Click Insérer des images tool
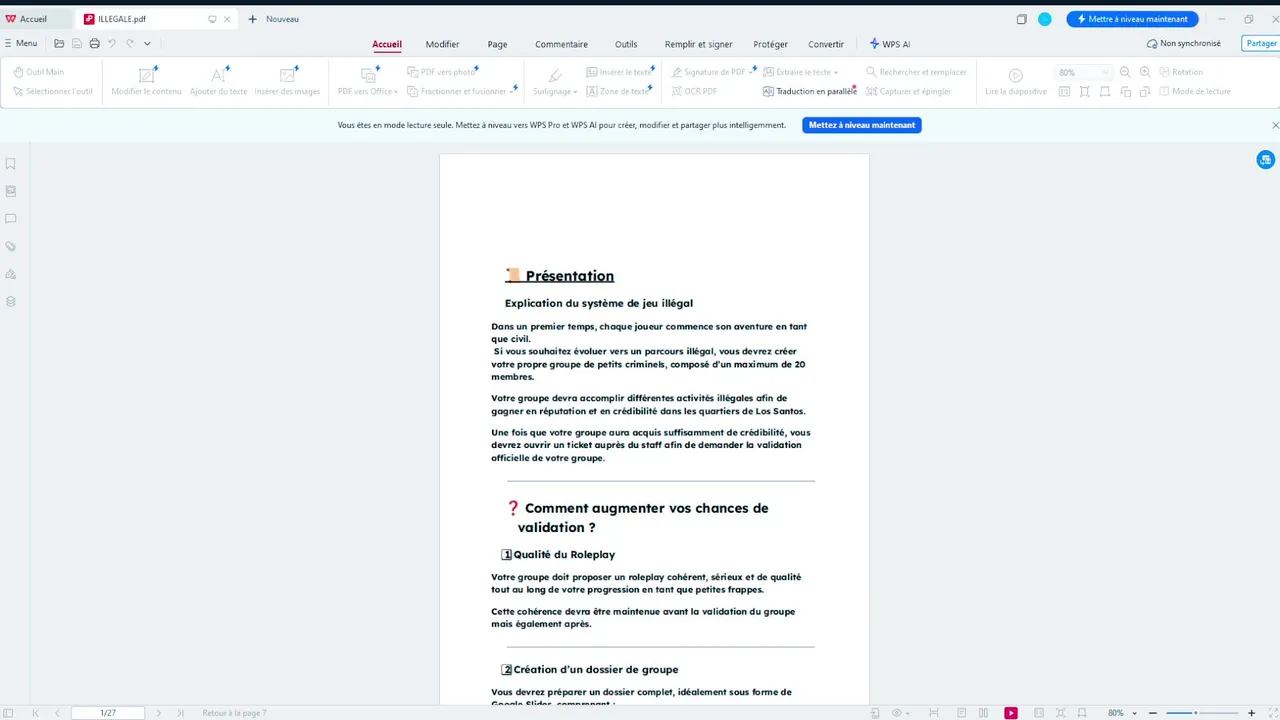 click(x=288, y=81)
